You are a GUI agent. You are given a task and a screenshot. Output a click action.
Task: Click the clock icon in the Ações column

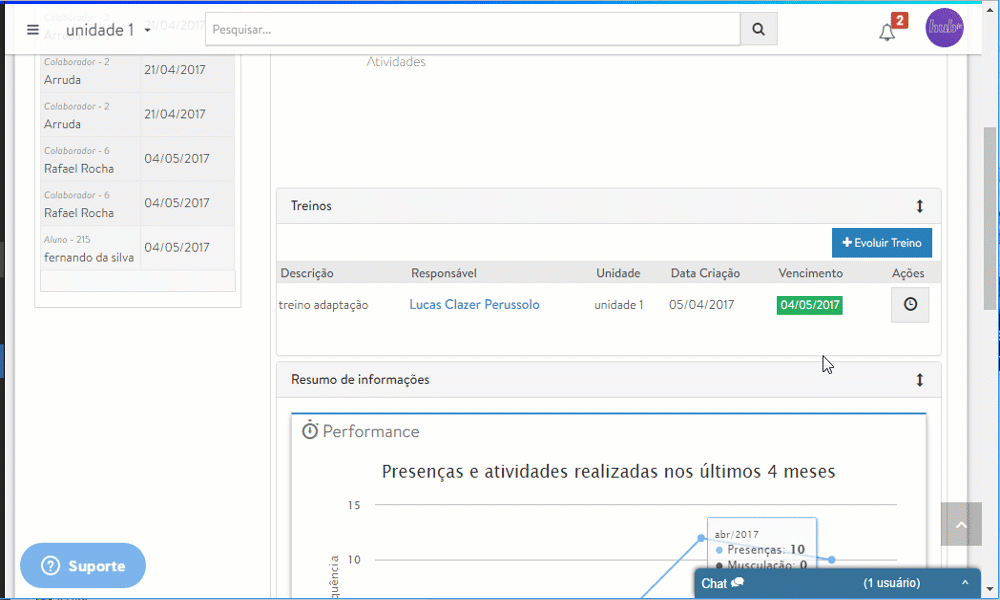click(909, 304)
